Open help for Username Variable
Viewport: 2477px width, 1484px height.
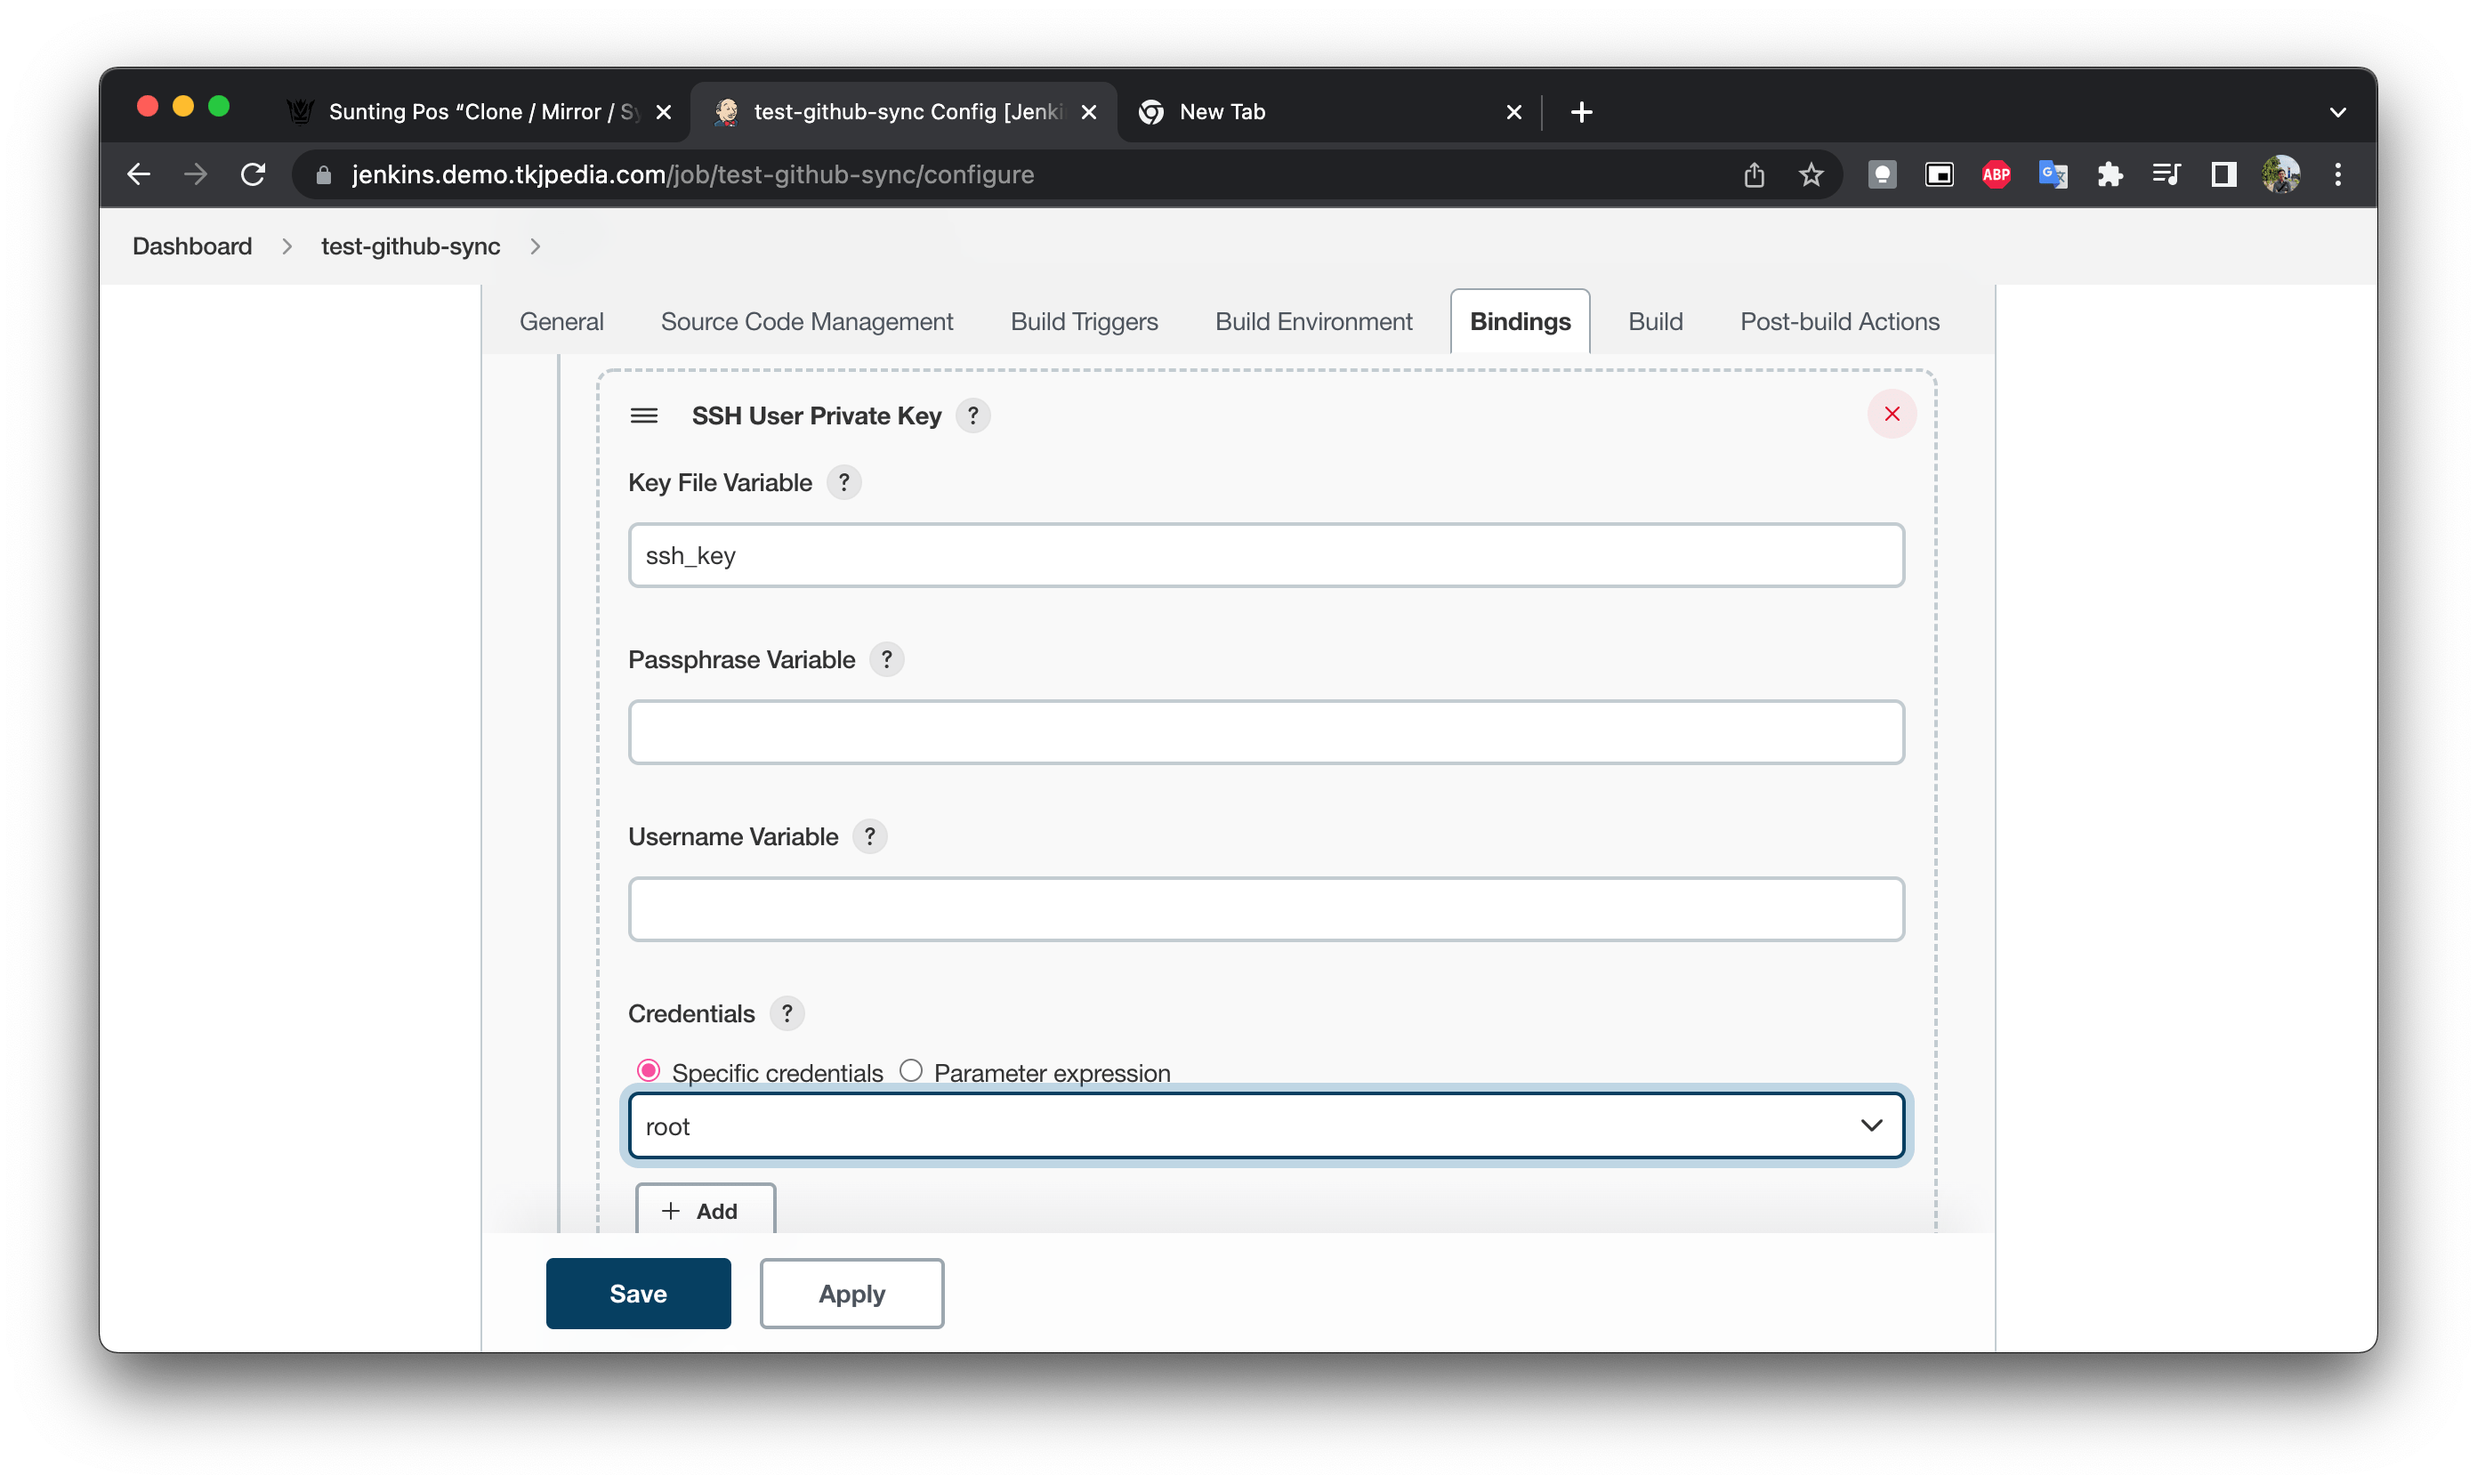(x=869, y=837)
